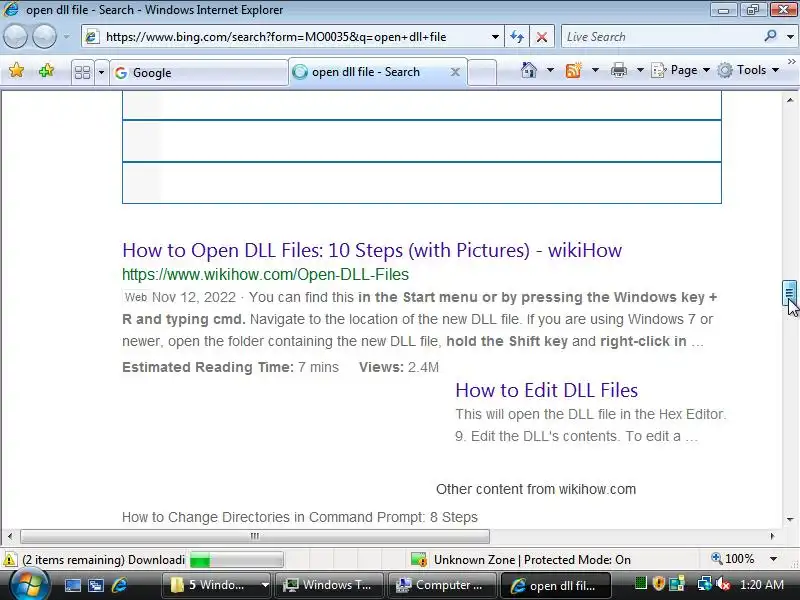Click the Back navigation button

15,37
